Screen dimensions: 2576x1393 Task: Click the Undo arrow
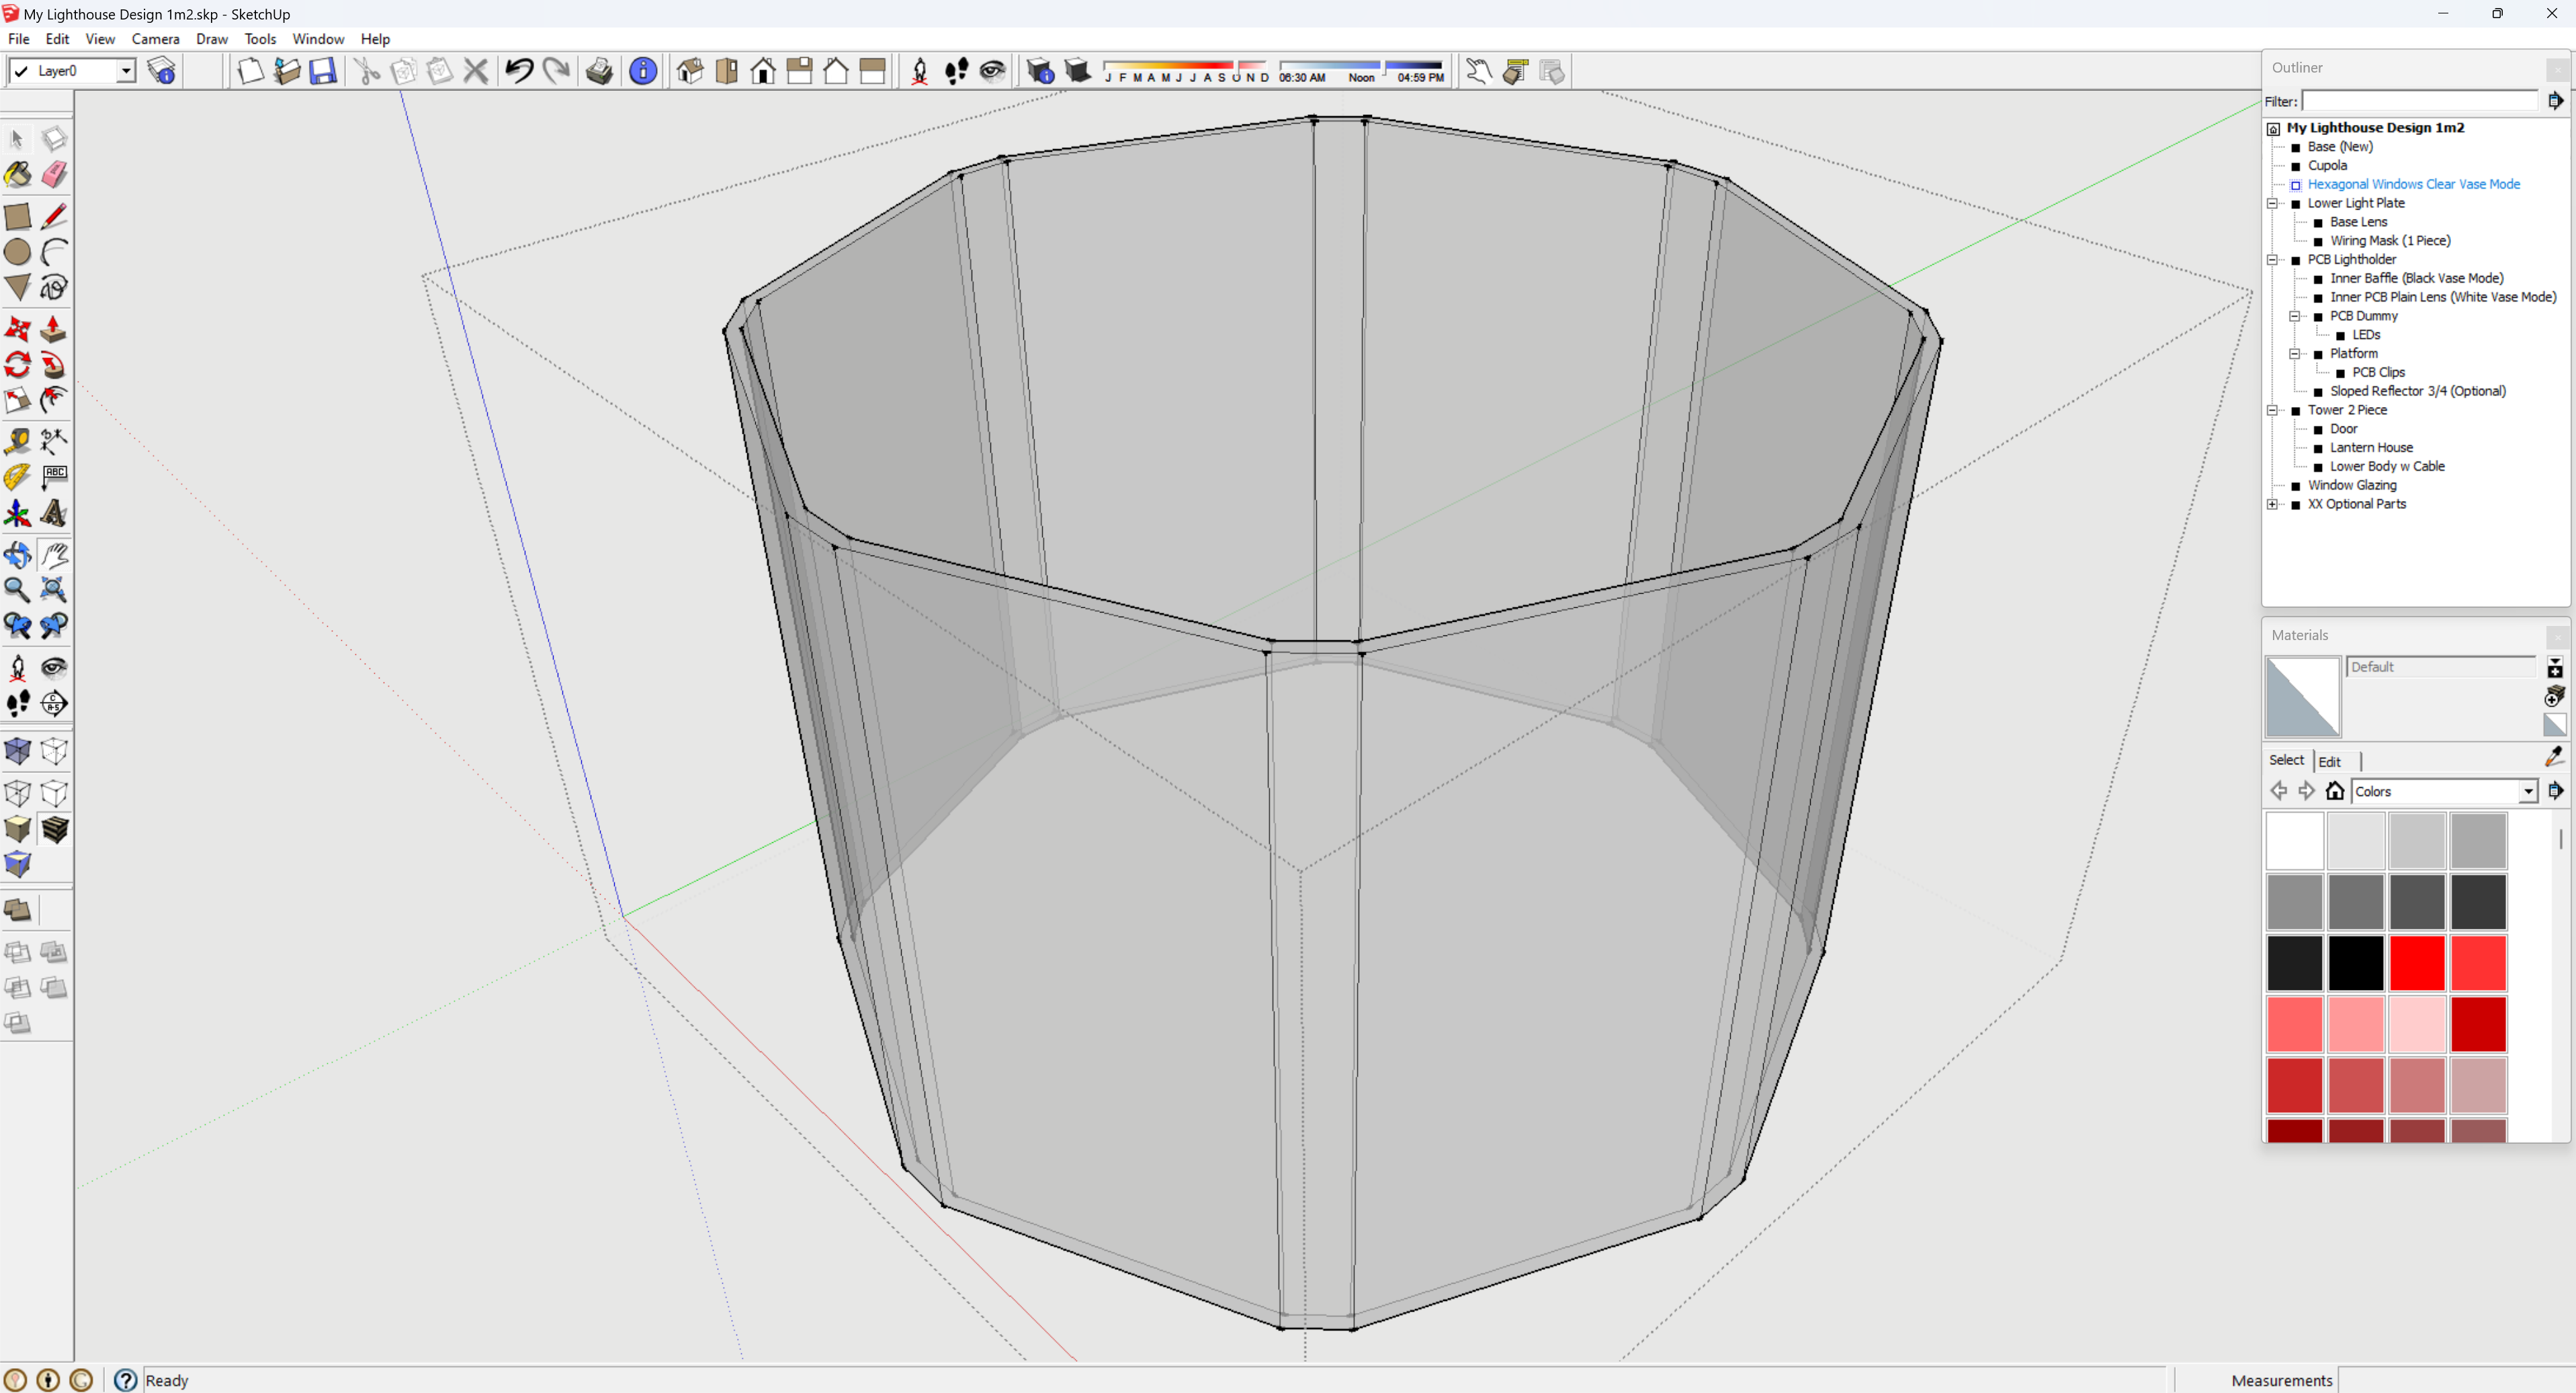click(519, 71)
